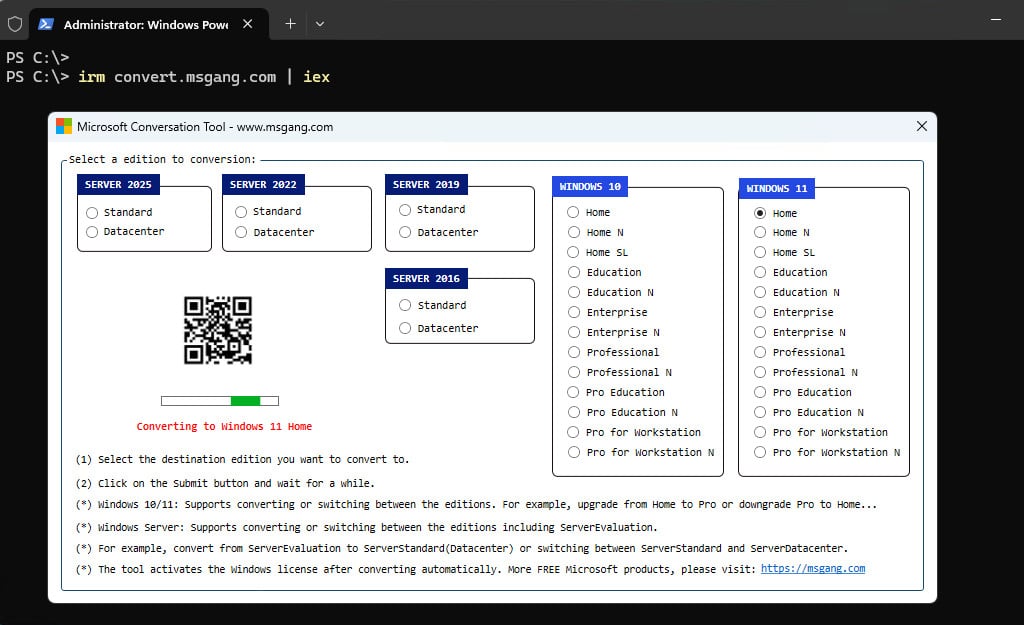Close the Administrator PowerShell tab
Screen dimensions: 1024x625
(x=248, y=24)
